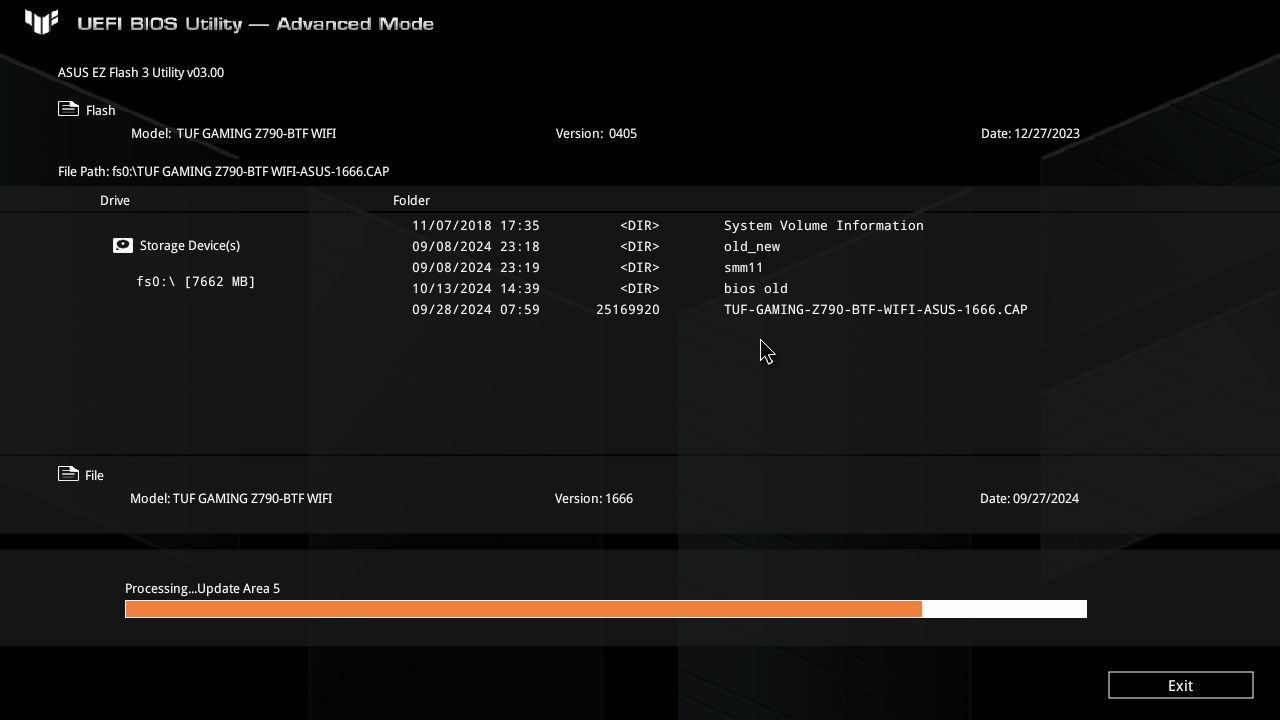Click the 09/28/2024 07:59 timestamp
The width and height of the screenshot is (1280, 720).
click(x=476, y=309)
